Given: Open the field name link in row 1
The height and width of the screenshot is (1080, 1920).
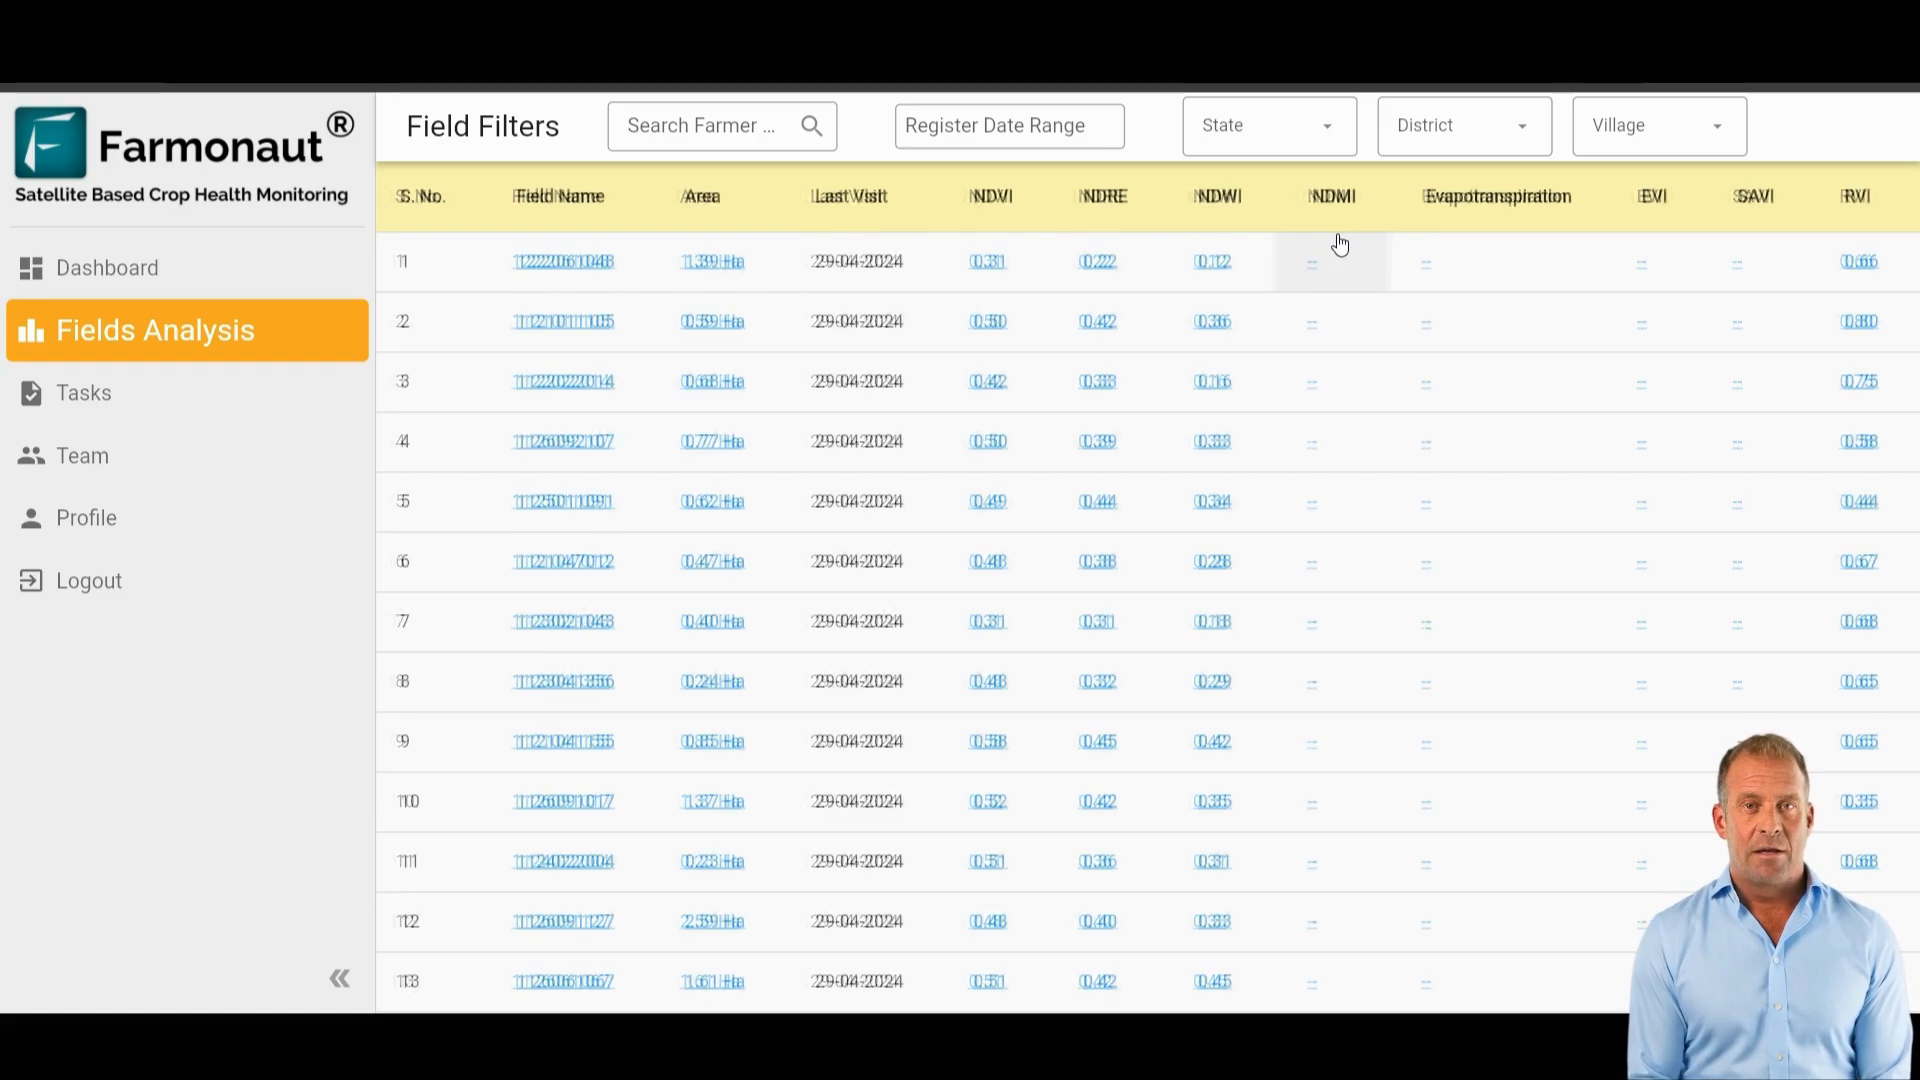Looking at the screenshot, I should click(563, 262).
